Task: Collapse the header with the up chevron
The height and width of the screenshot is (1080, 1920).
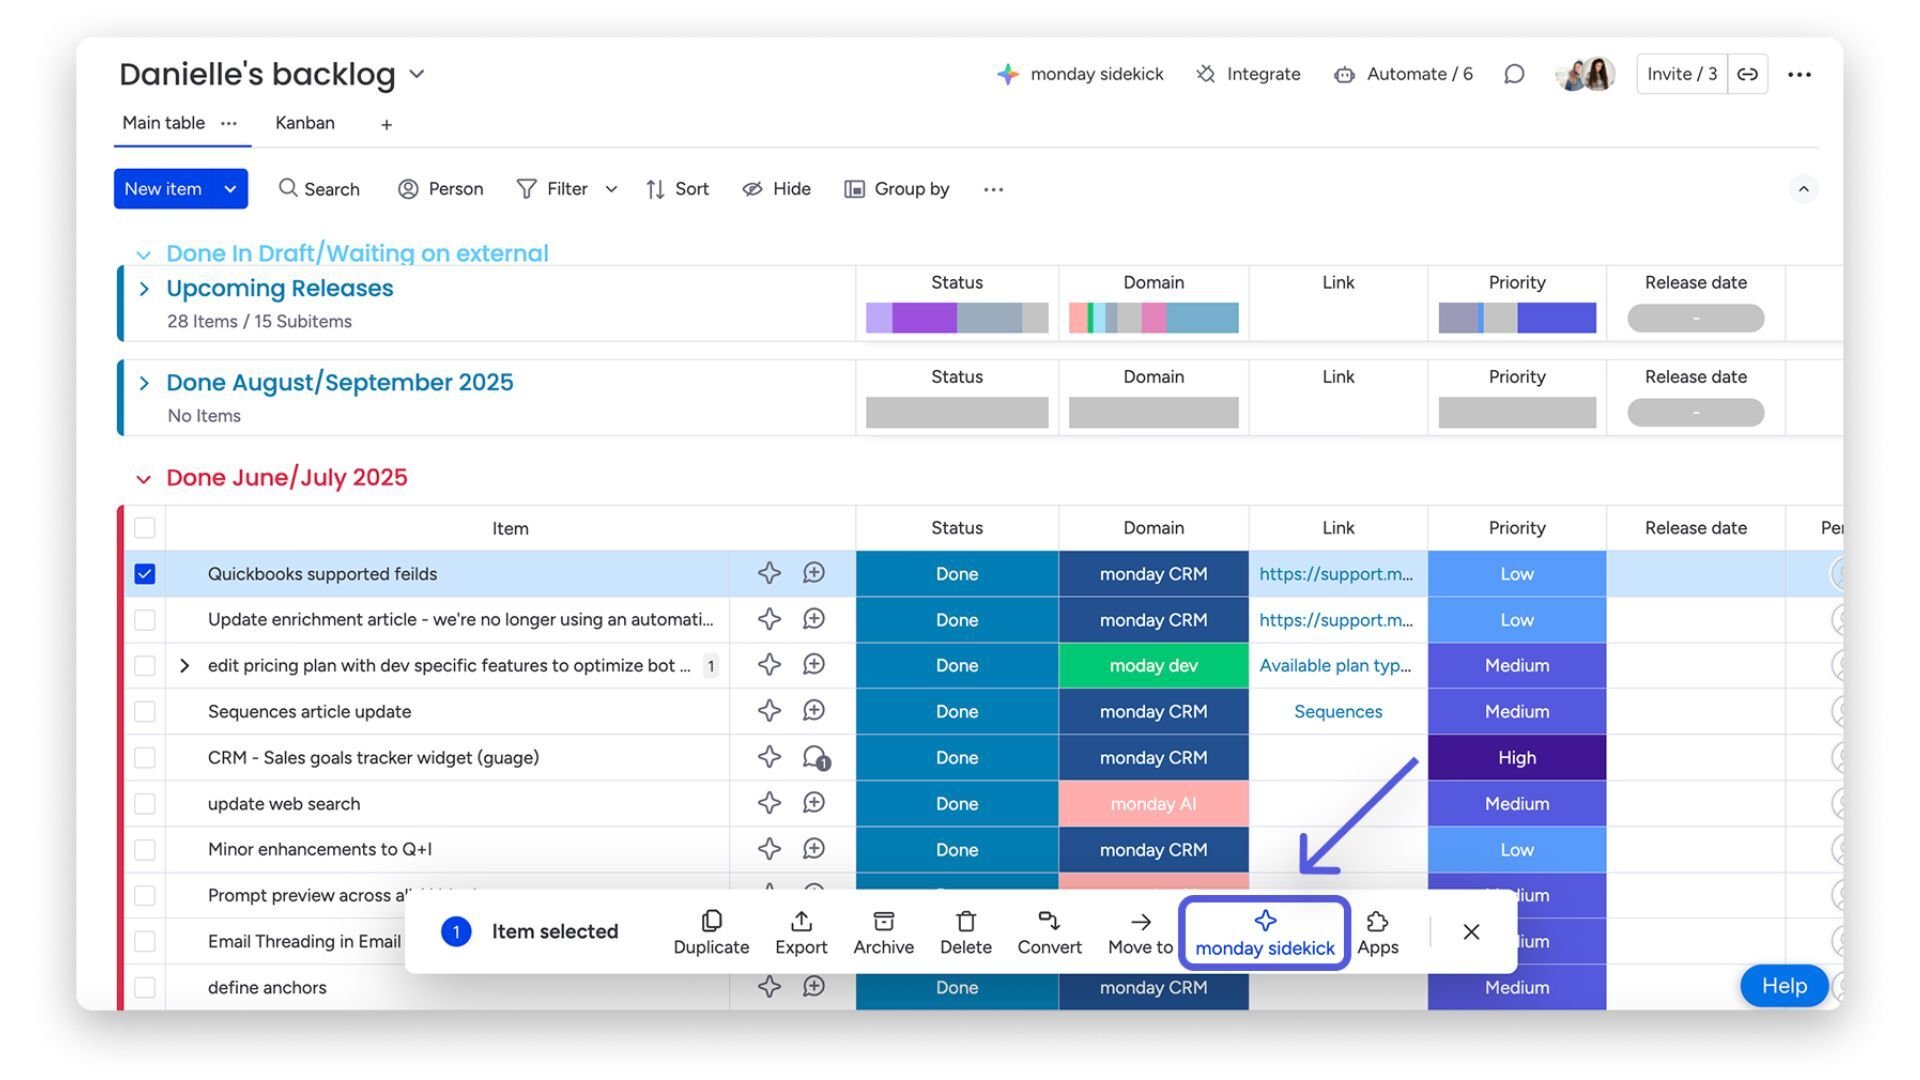Action: click(1803, 189)
